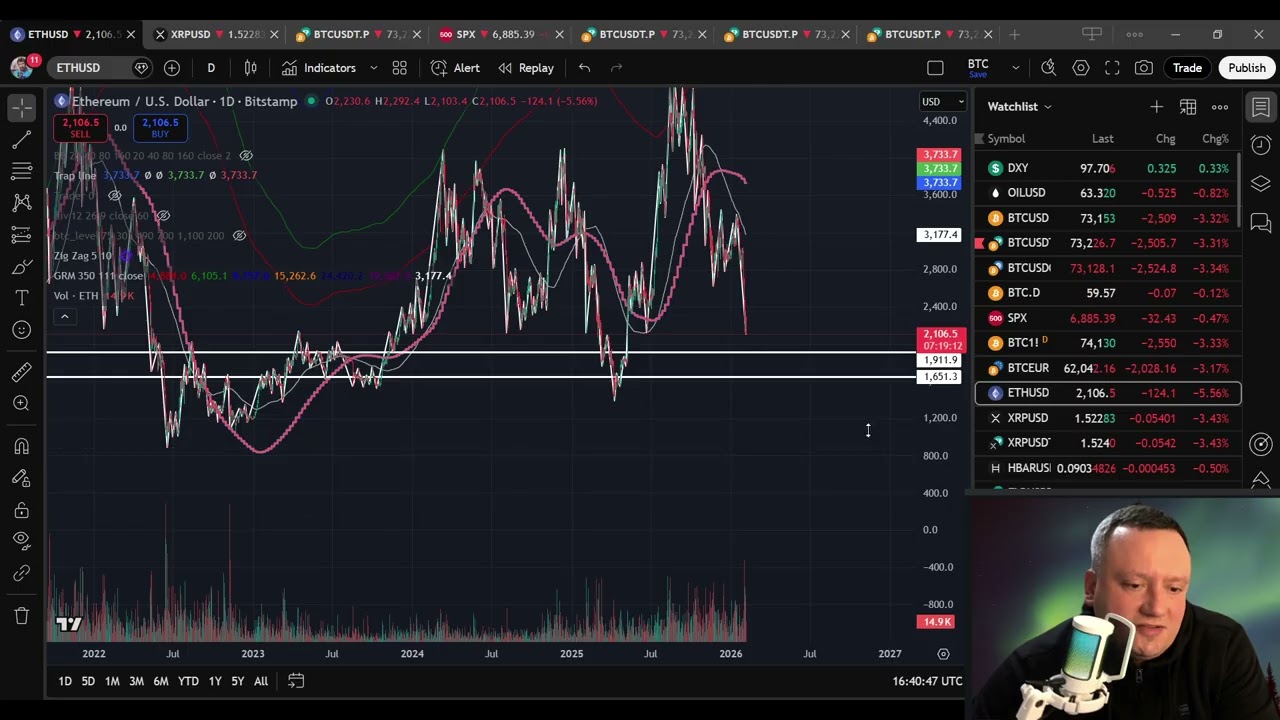This screenshot has width=1280, height=720.
Task: Expand the manage layouts dropdown arrow
Action: pyautogui.click(x=1015, y=68)
